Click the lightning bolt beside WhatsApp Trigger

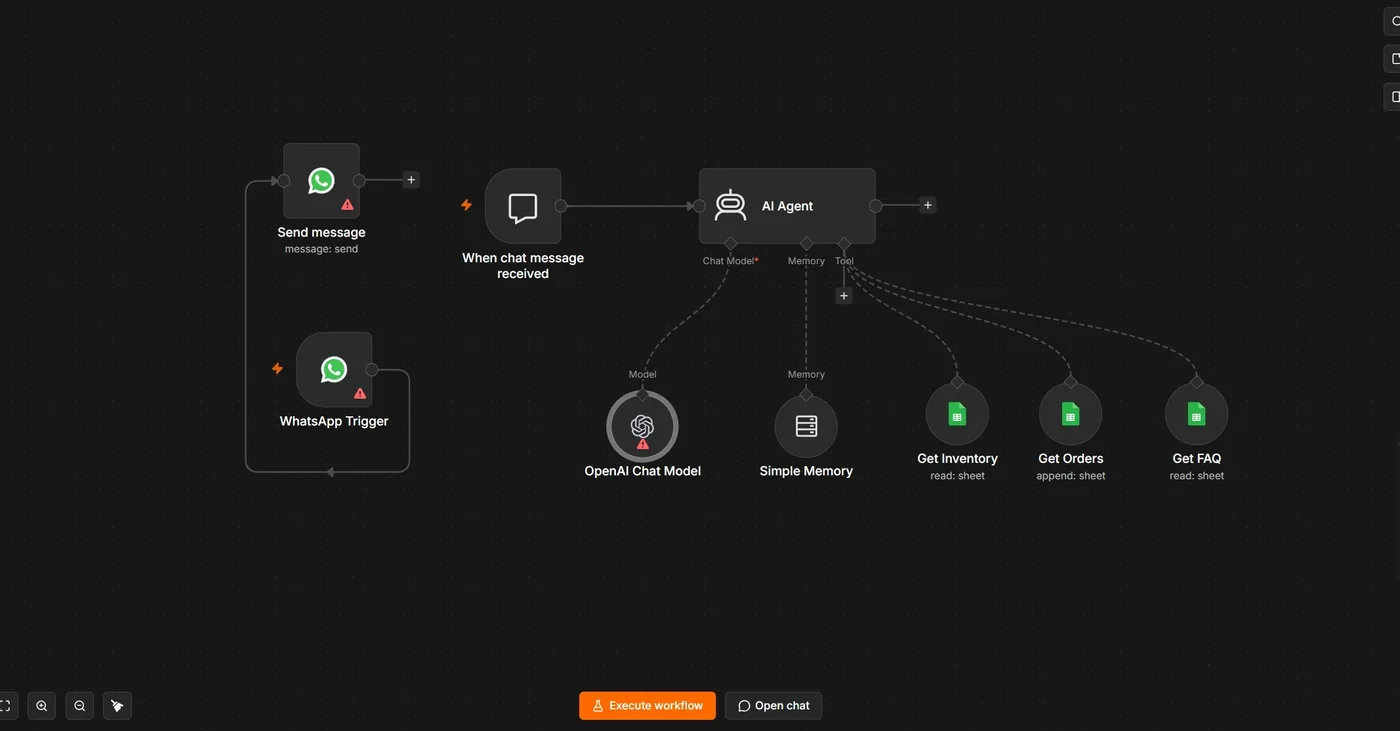278,368
